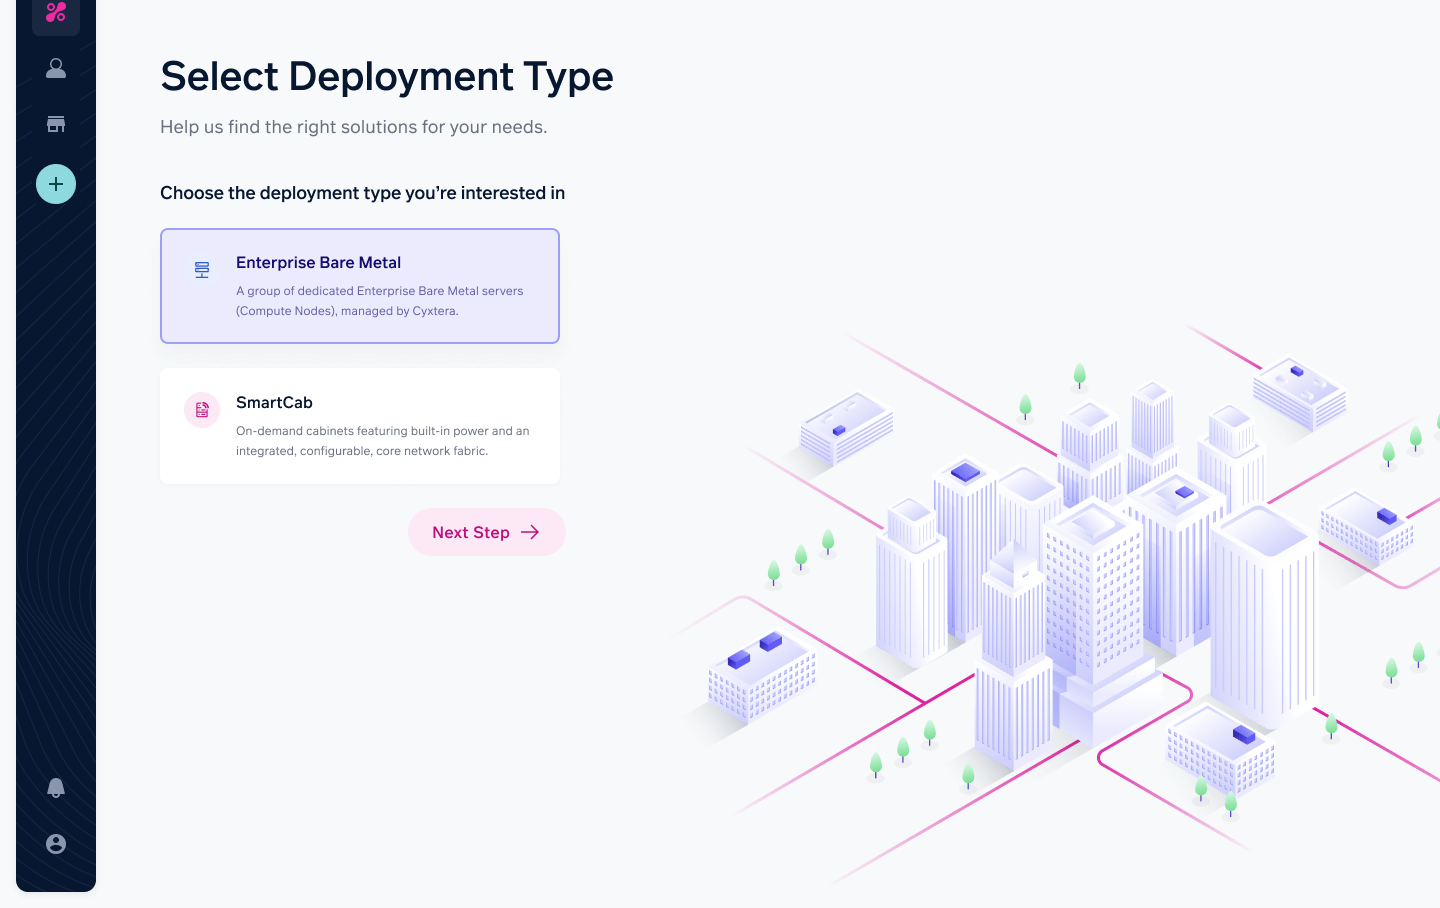Click the SmartCab cabinet icon

point(202,410)
